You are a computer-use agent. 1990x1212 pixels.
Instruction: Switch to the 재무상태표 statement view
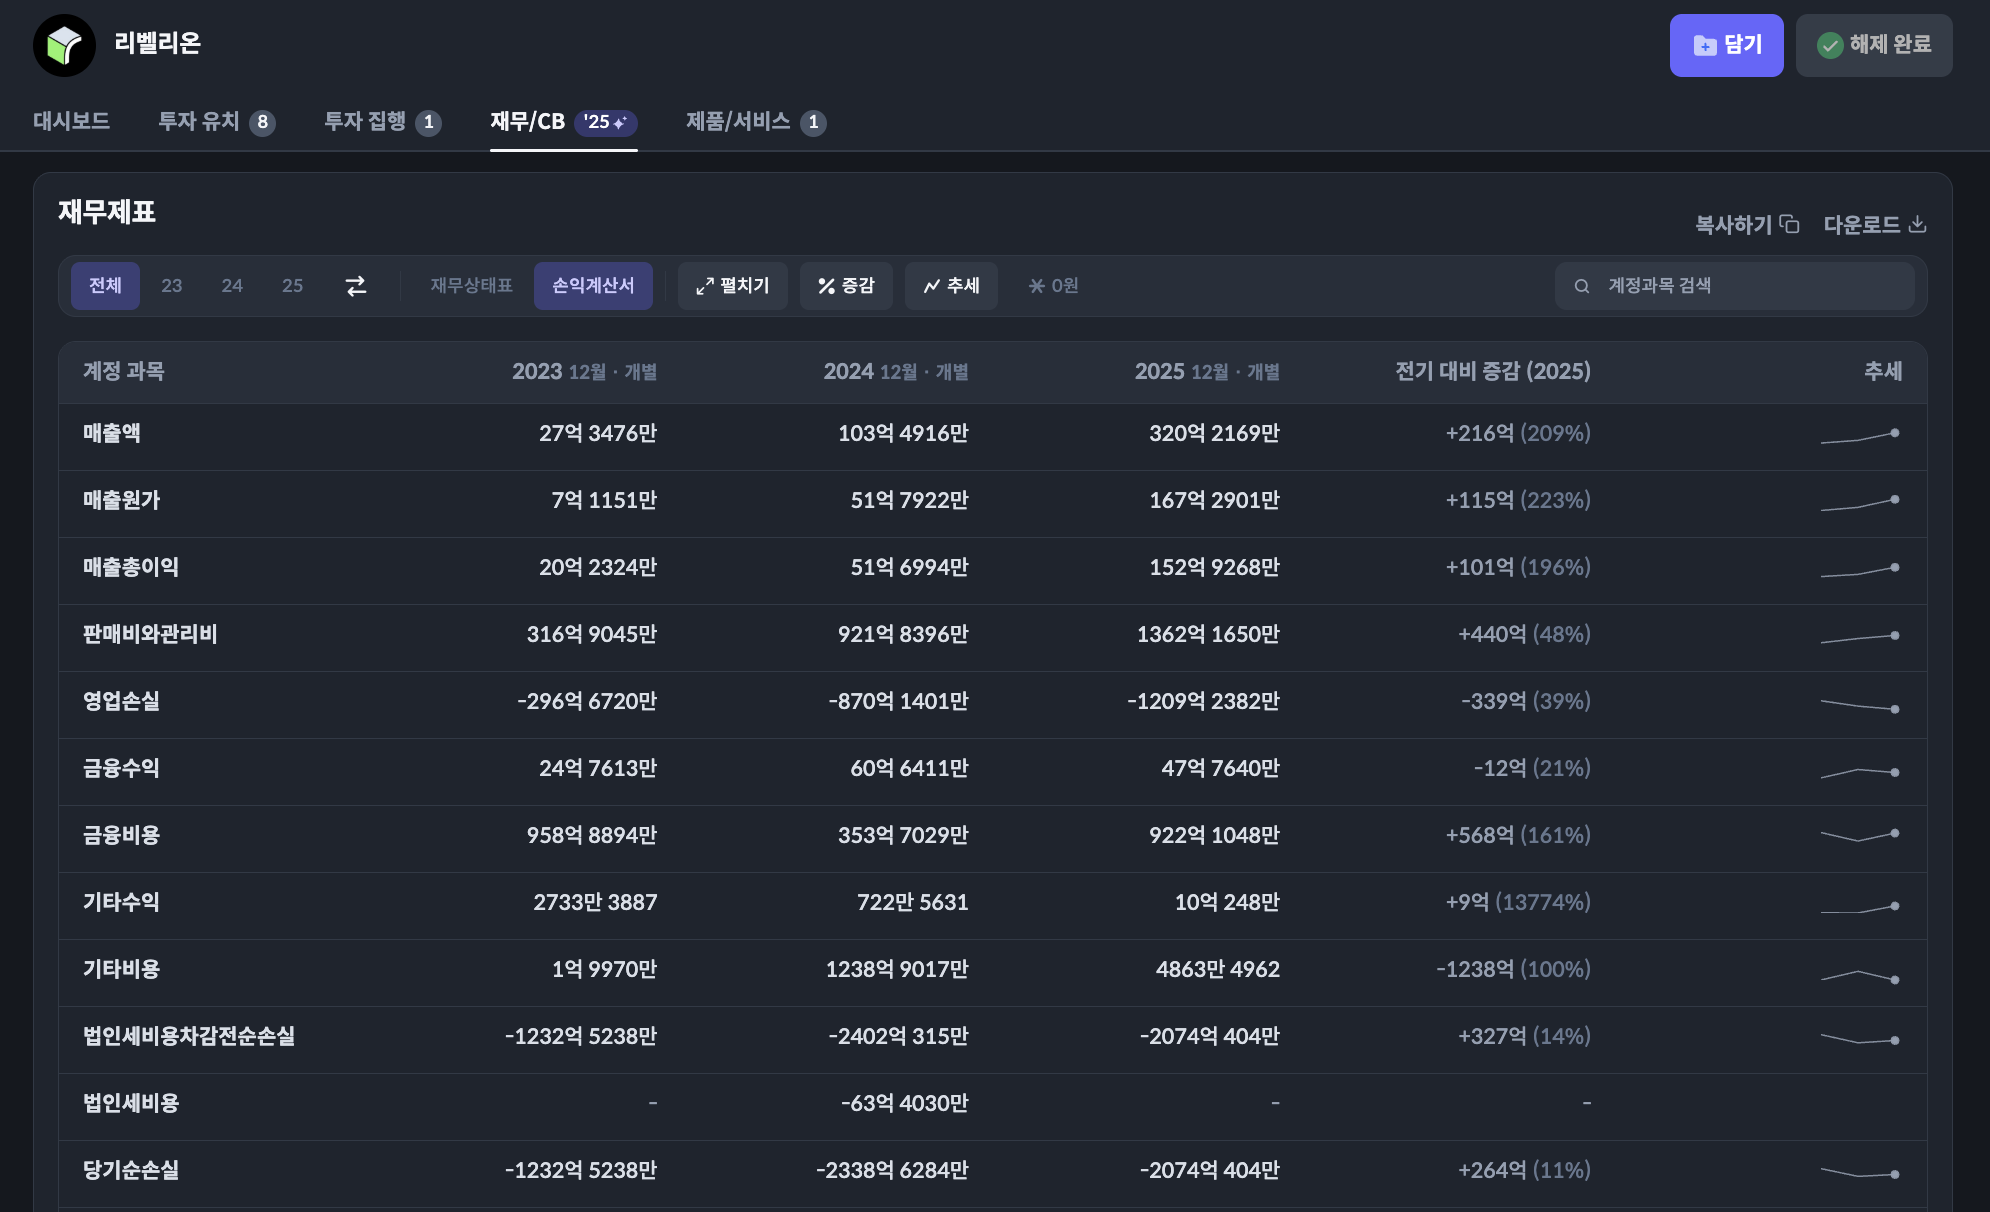(469, 286)
